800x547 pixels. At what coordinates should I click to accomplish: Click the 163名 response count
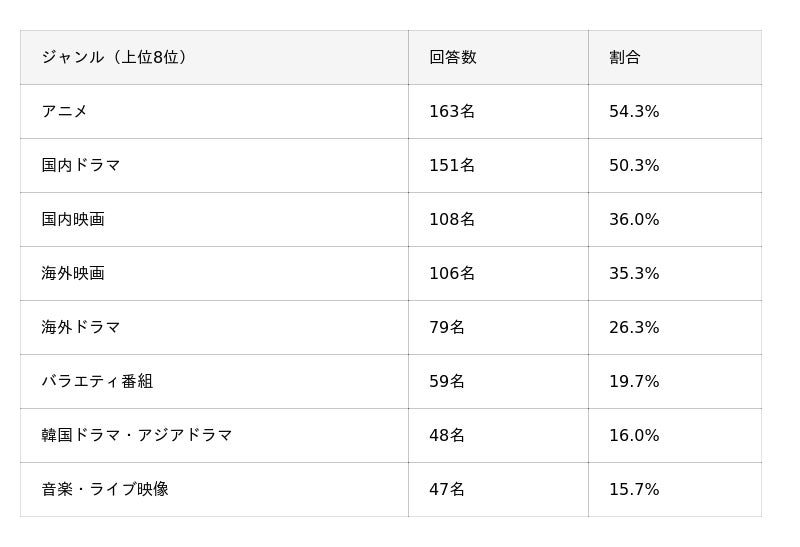pos(452,112)
